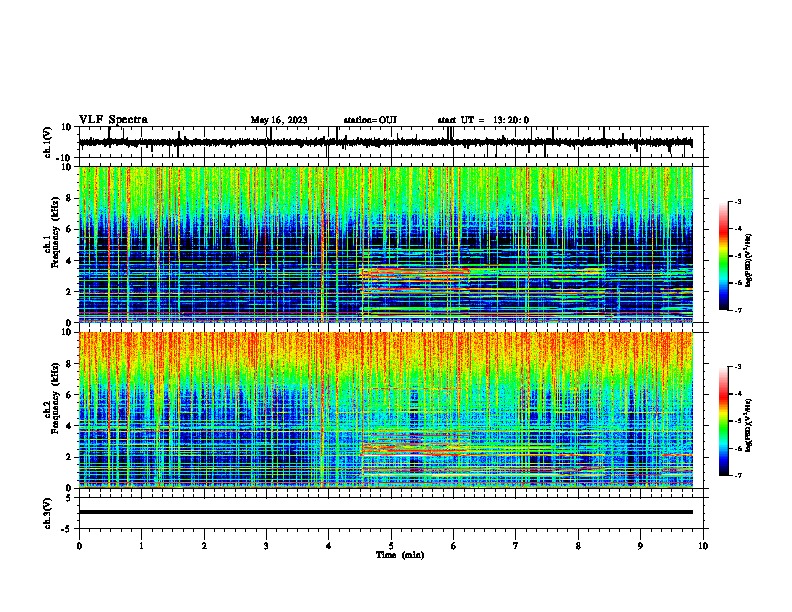Click the ch.2 color bar log PSD caption
The height and width of the screenshot is (612, 792).
(x=749, y=426)
